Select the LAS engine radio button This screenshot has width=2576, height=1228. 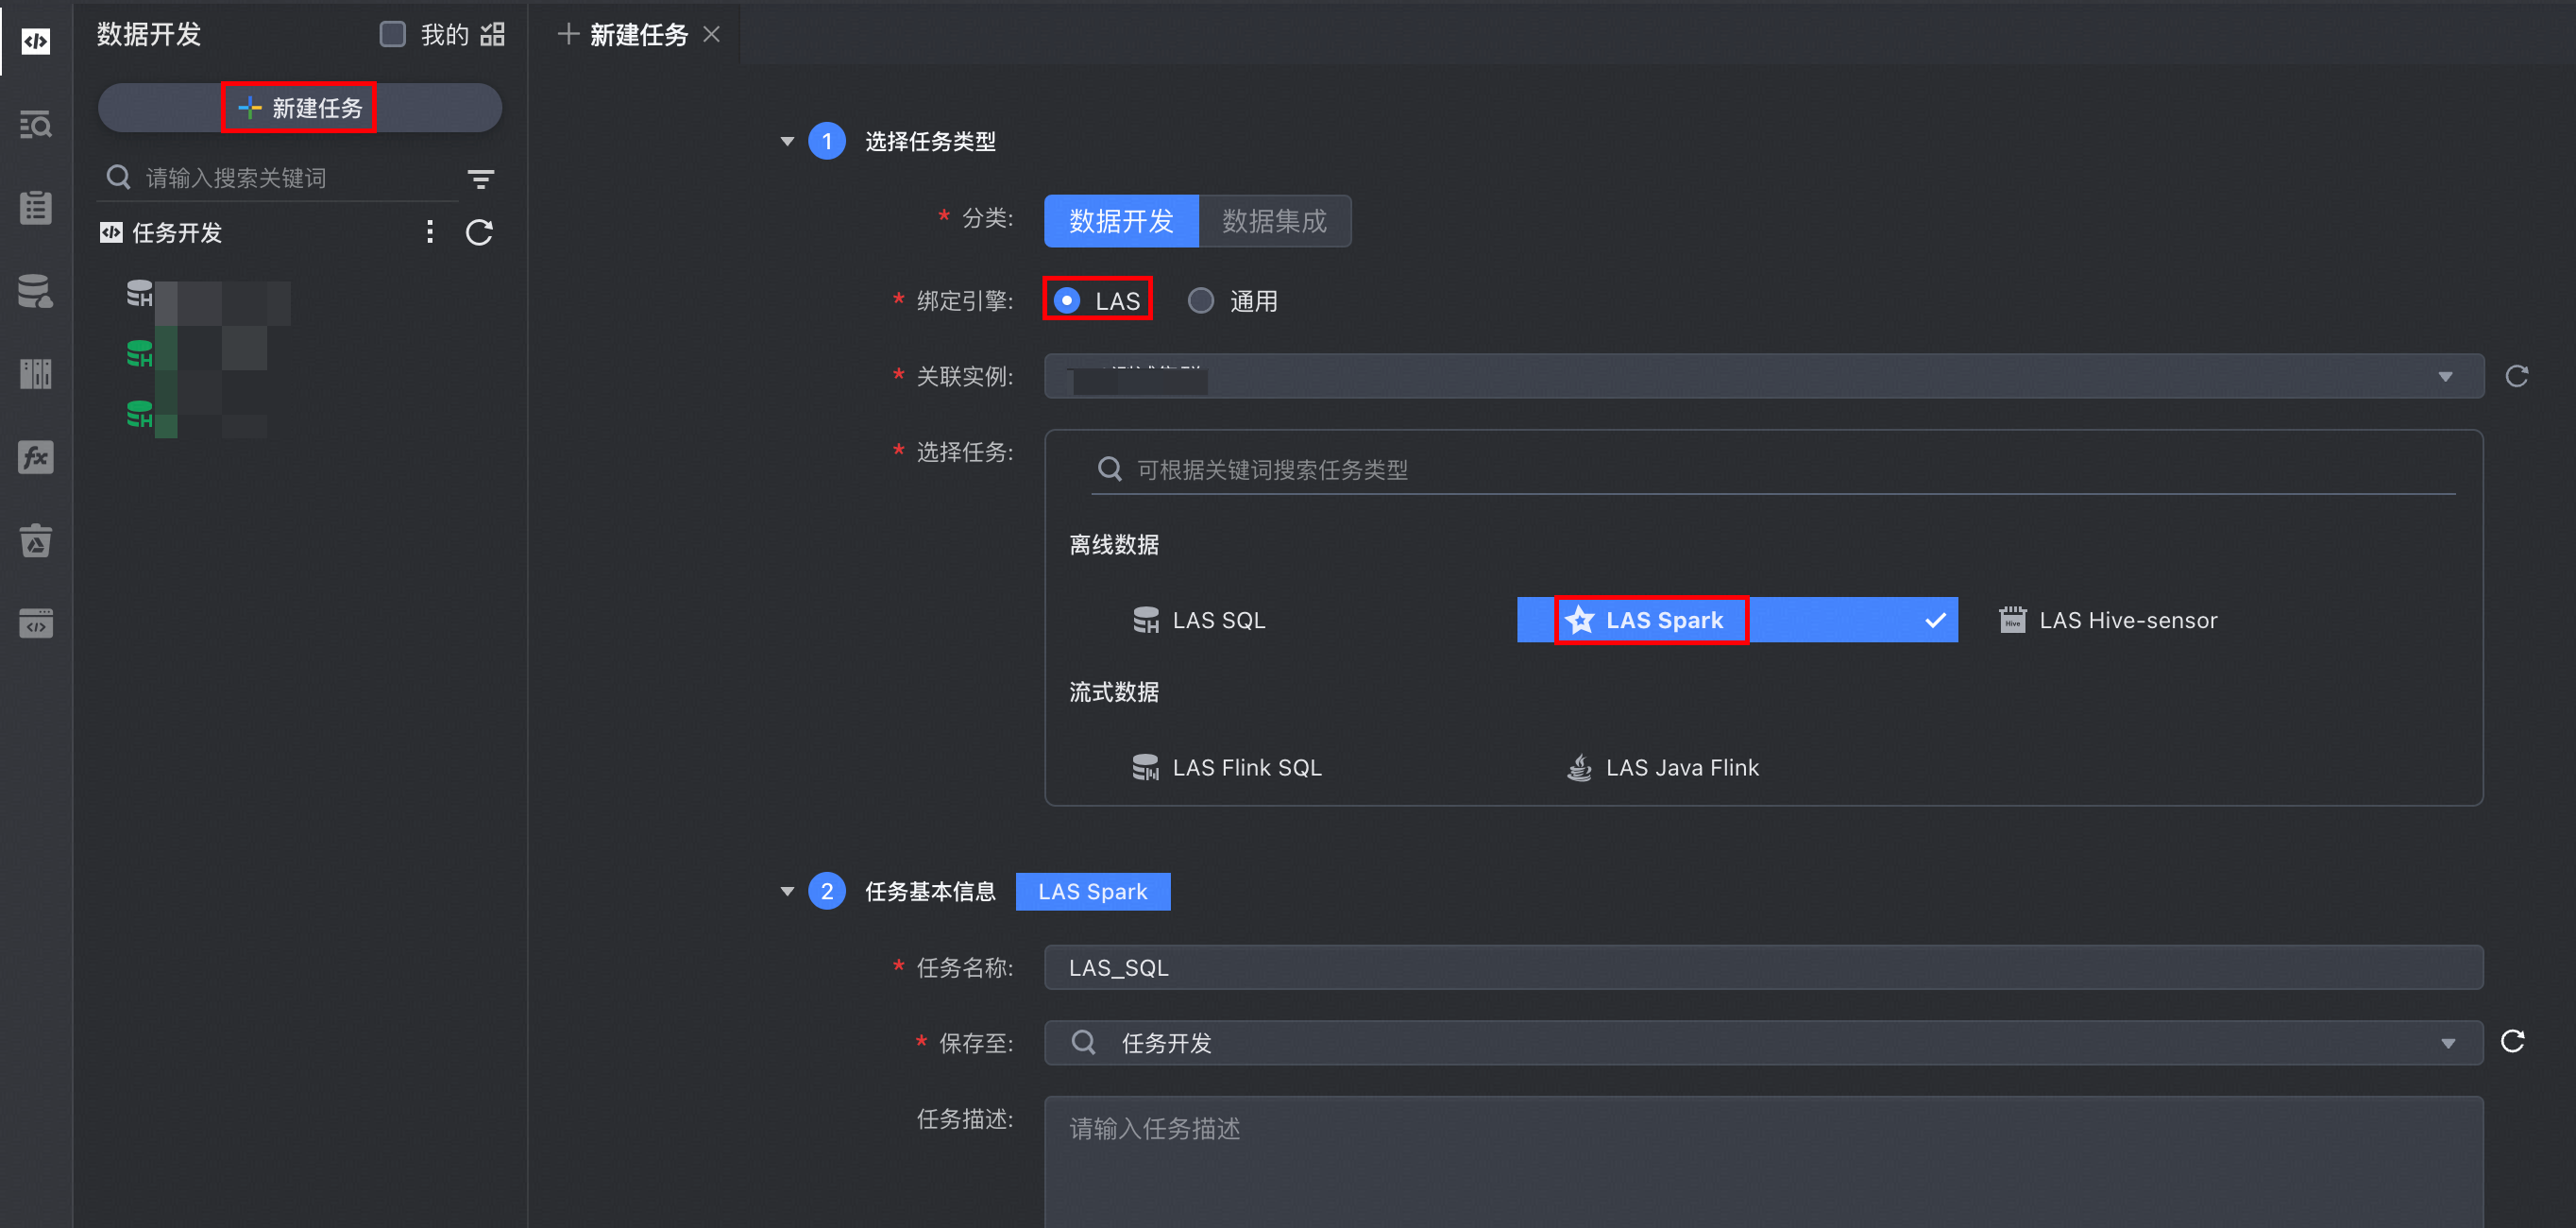coord(1068,300)
